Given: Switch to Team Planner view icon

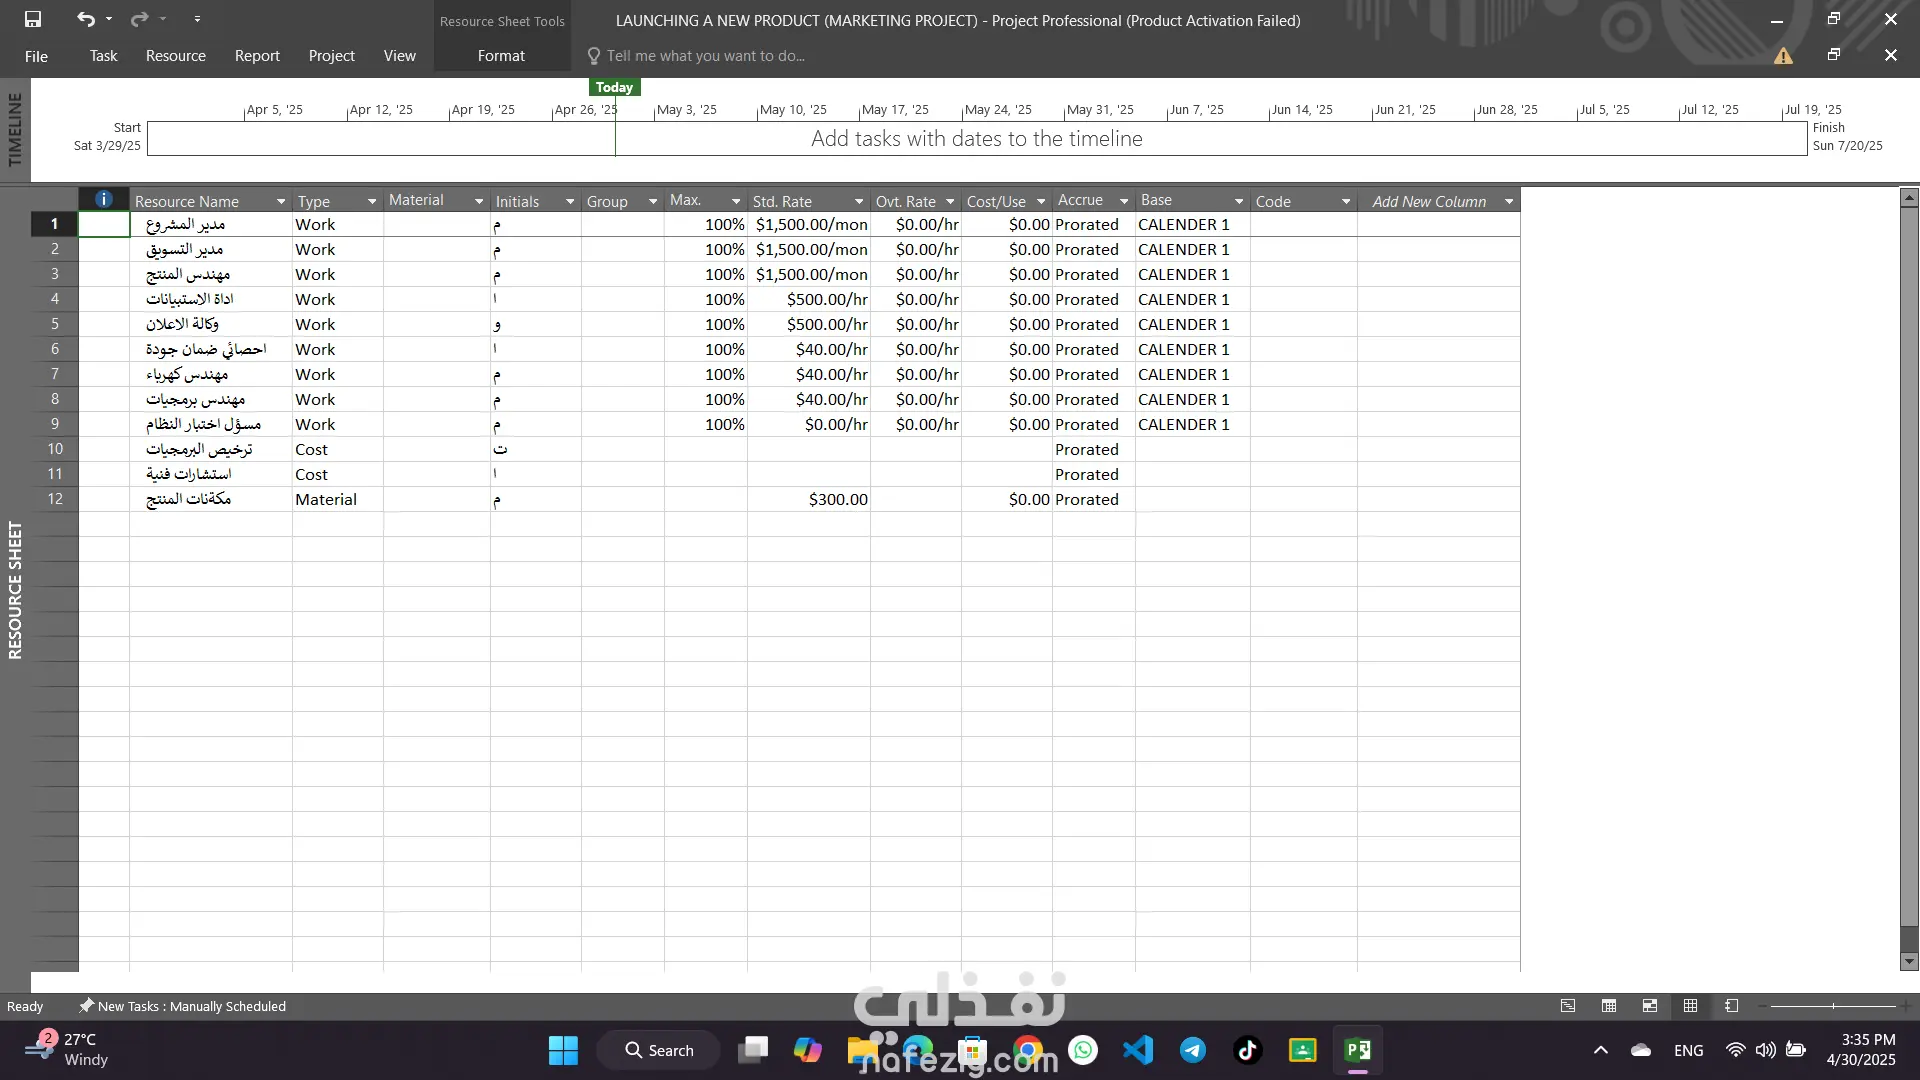Looking at the screenshot, I should click(1650, 1006).
